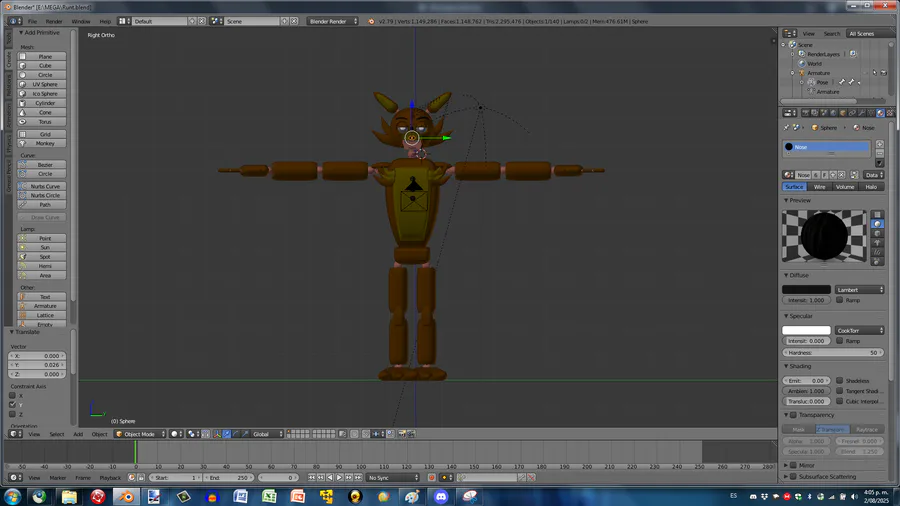Browse material datablock icon beside Nose
This screenshot has height=506, width=900.
tap(789, 175)
